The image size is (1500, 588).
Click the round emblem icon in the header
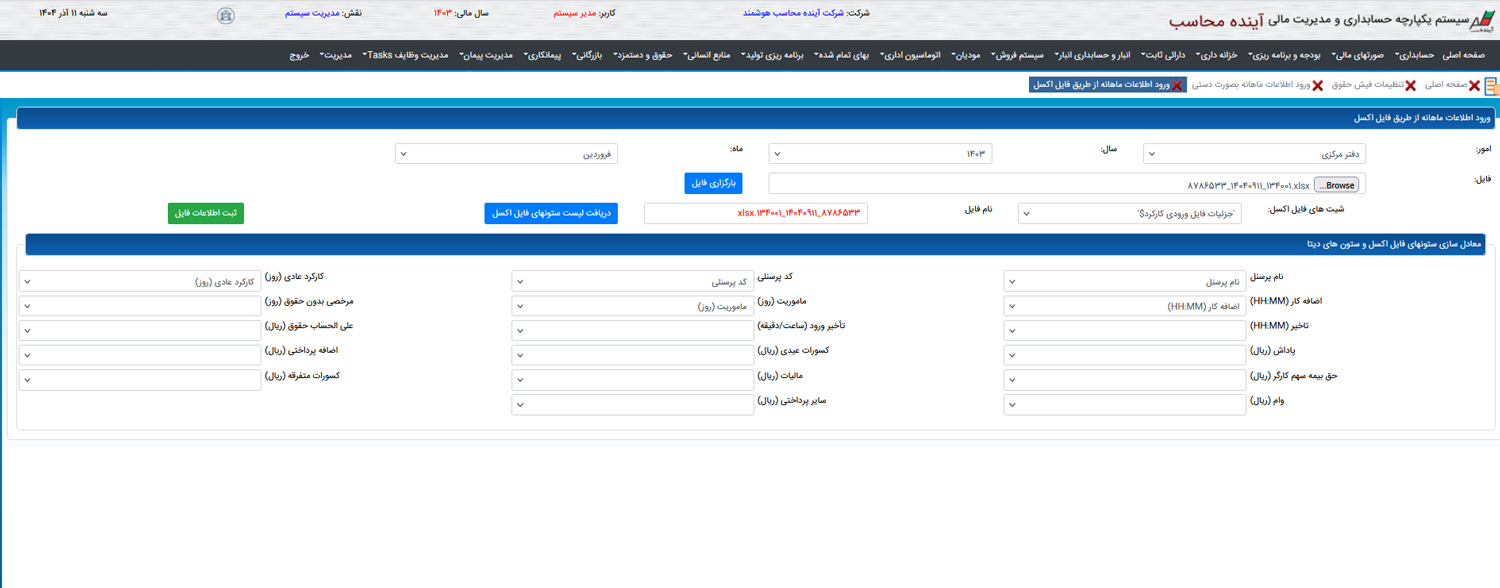pyautogui.click(x=226, y=15)
